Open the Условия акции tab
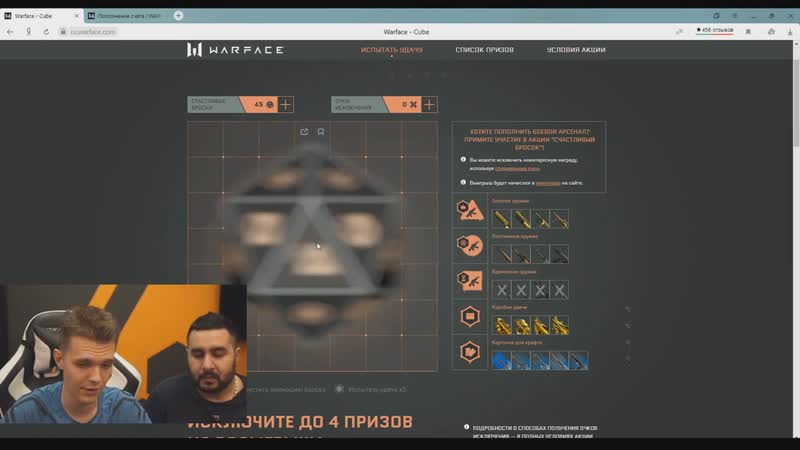This screenshot has width=800, height=450. point(576,50)
